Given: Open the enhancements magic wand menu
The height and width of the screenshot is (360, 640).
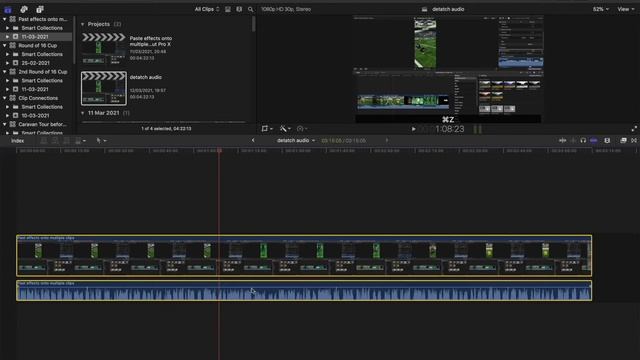Looking at the screenshot, I should pos(285,129).
